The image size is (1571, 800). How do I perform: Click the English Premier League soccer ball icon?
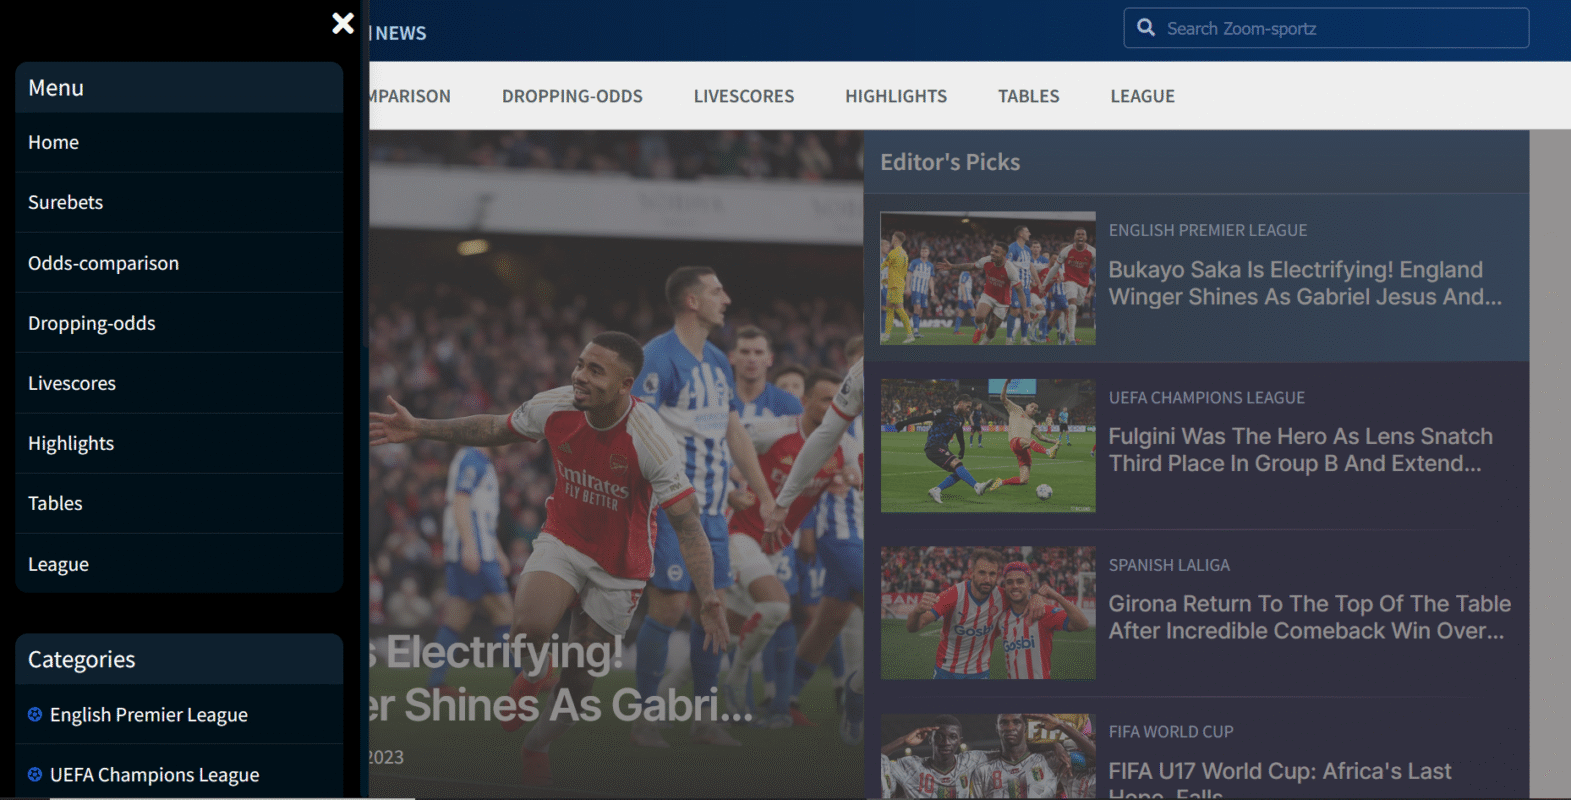tap(35, 714)
